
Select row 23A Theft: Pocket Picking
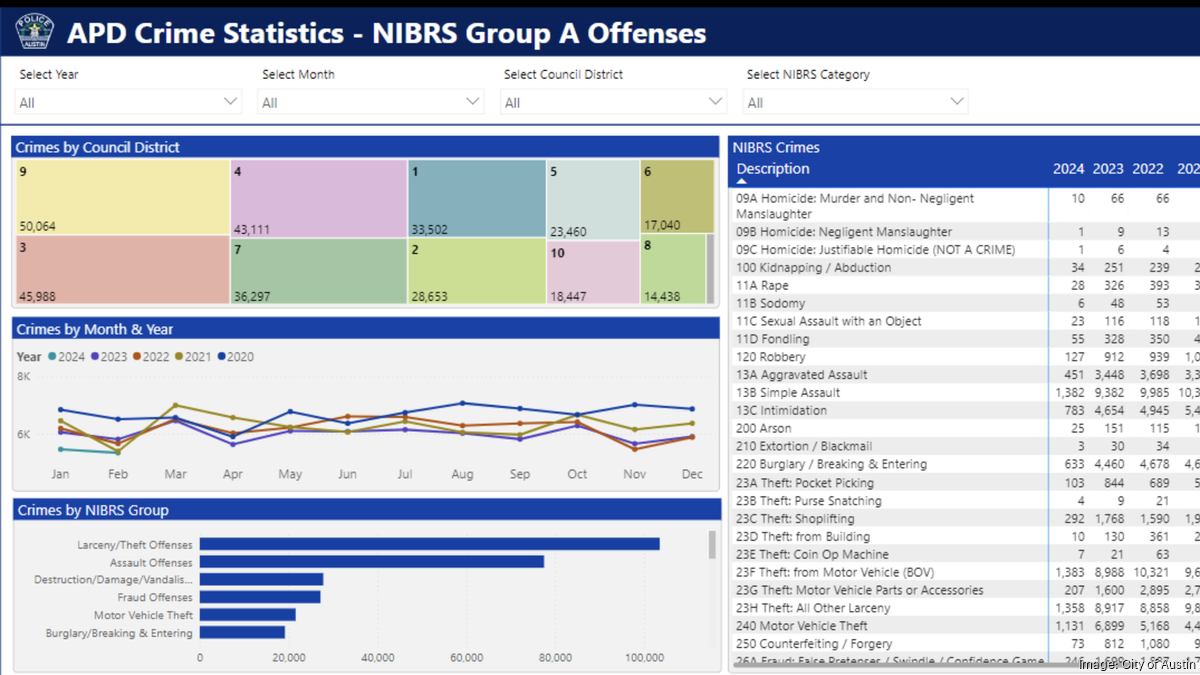(964, 482)
